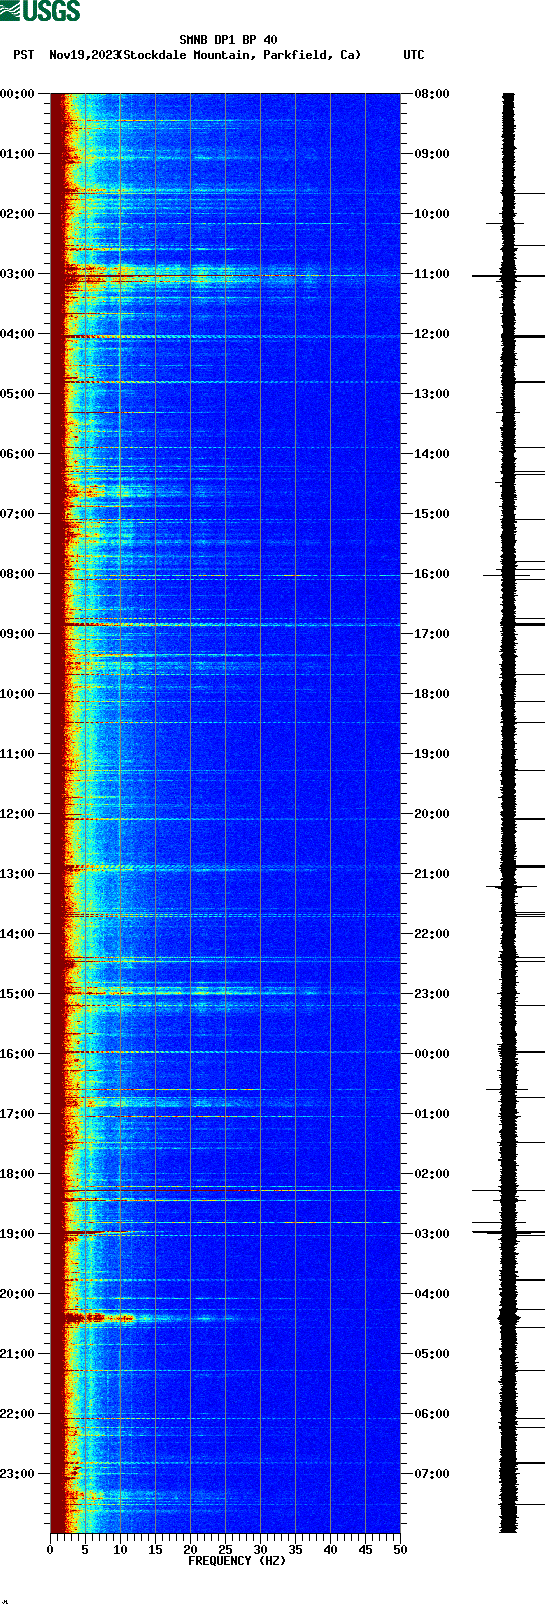Click the UTC axis '08:00' label

(x=432, y=94)
